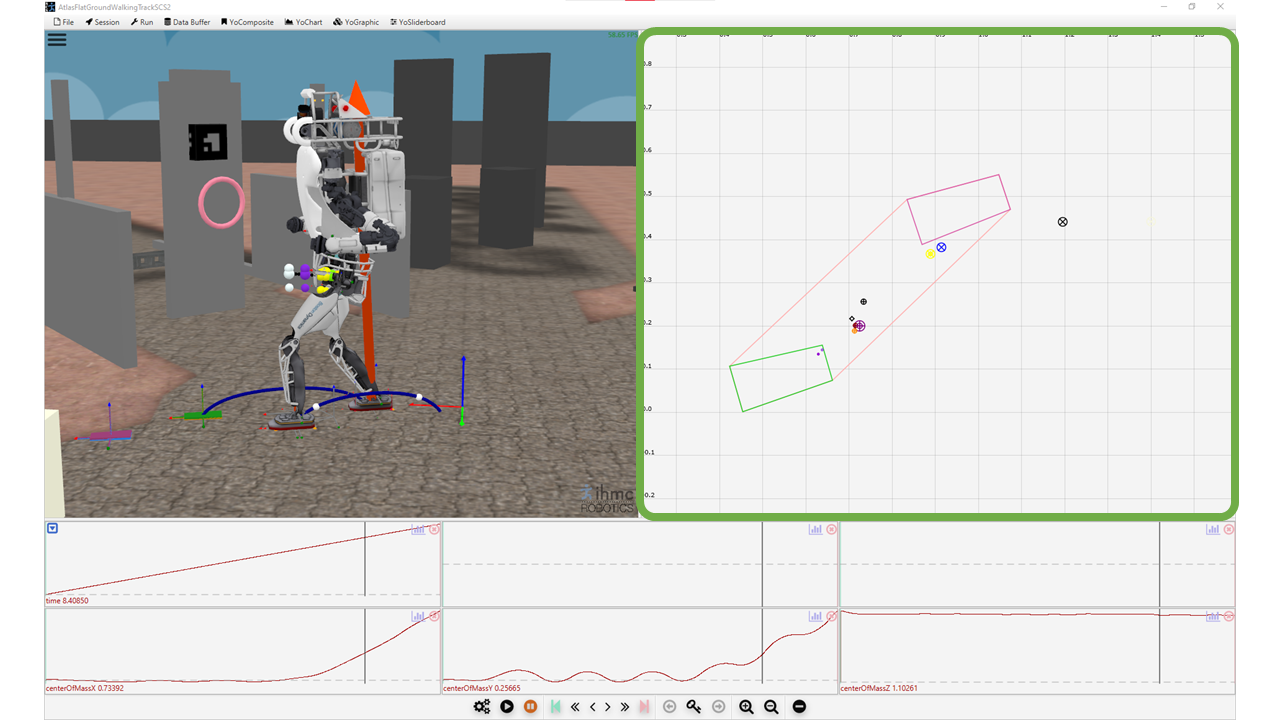The image size is (1280, 720).
Task: Go to previous key frame arrow
Action: pos(670,707)
